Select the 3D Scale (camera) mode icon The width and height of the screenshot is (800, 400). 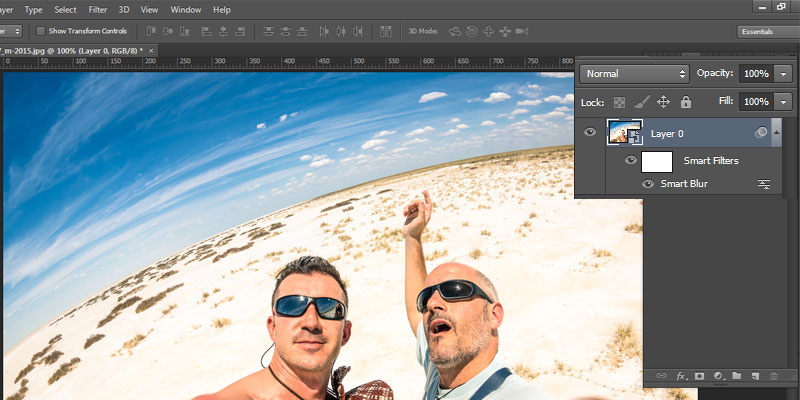click(x=521, y=32)
